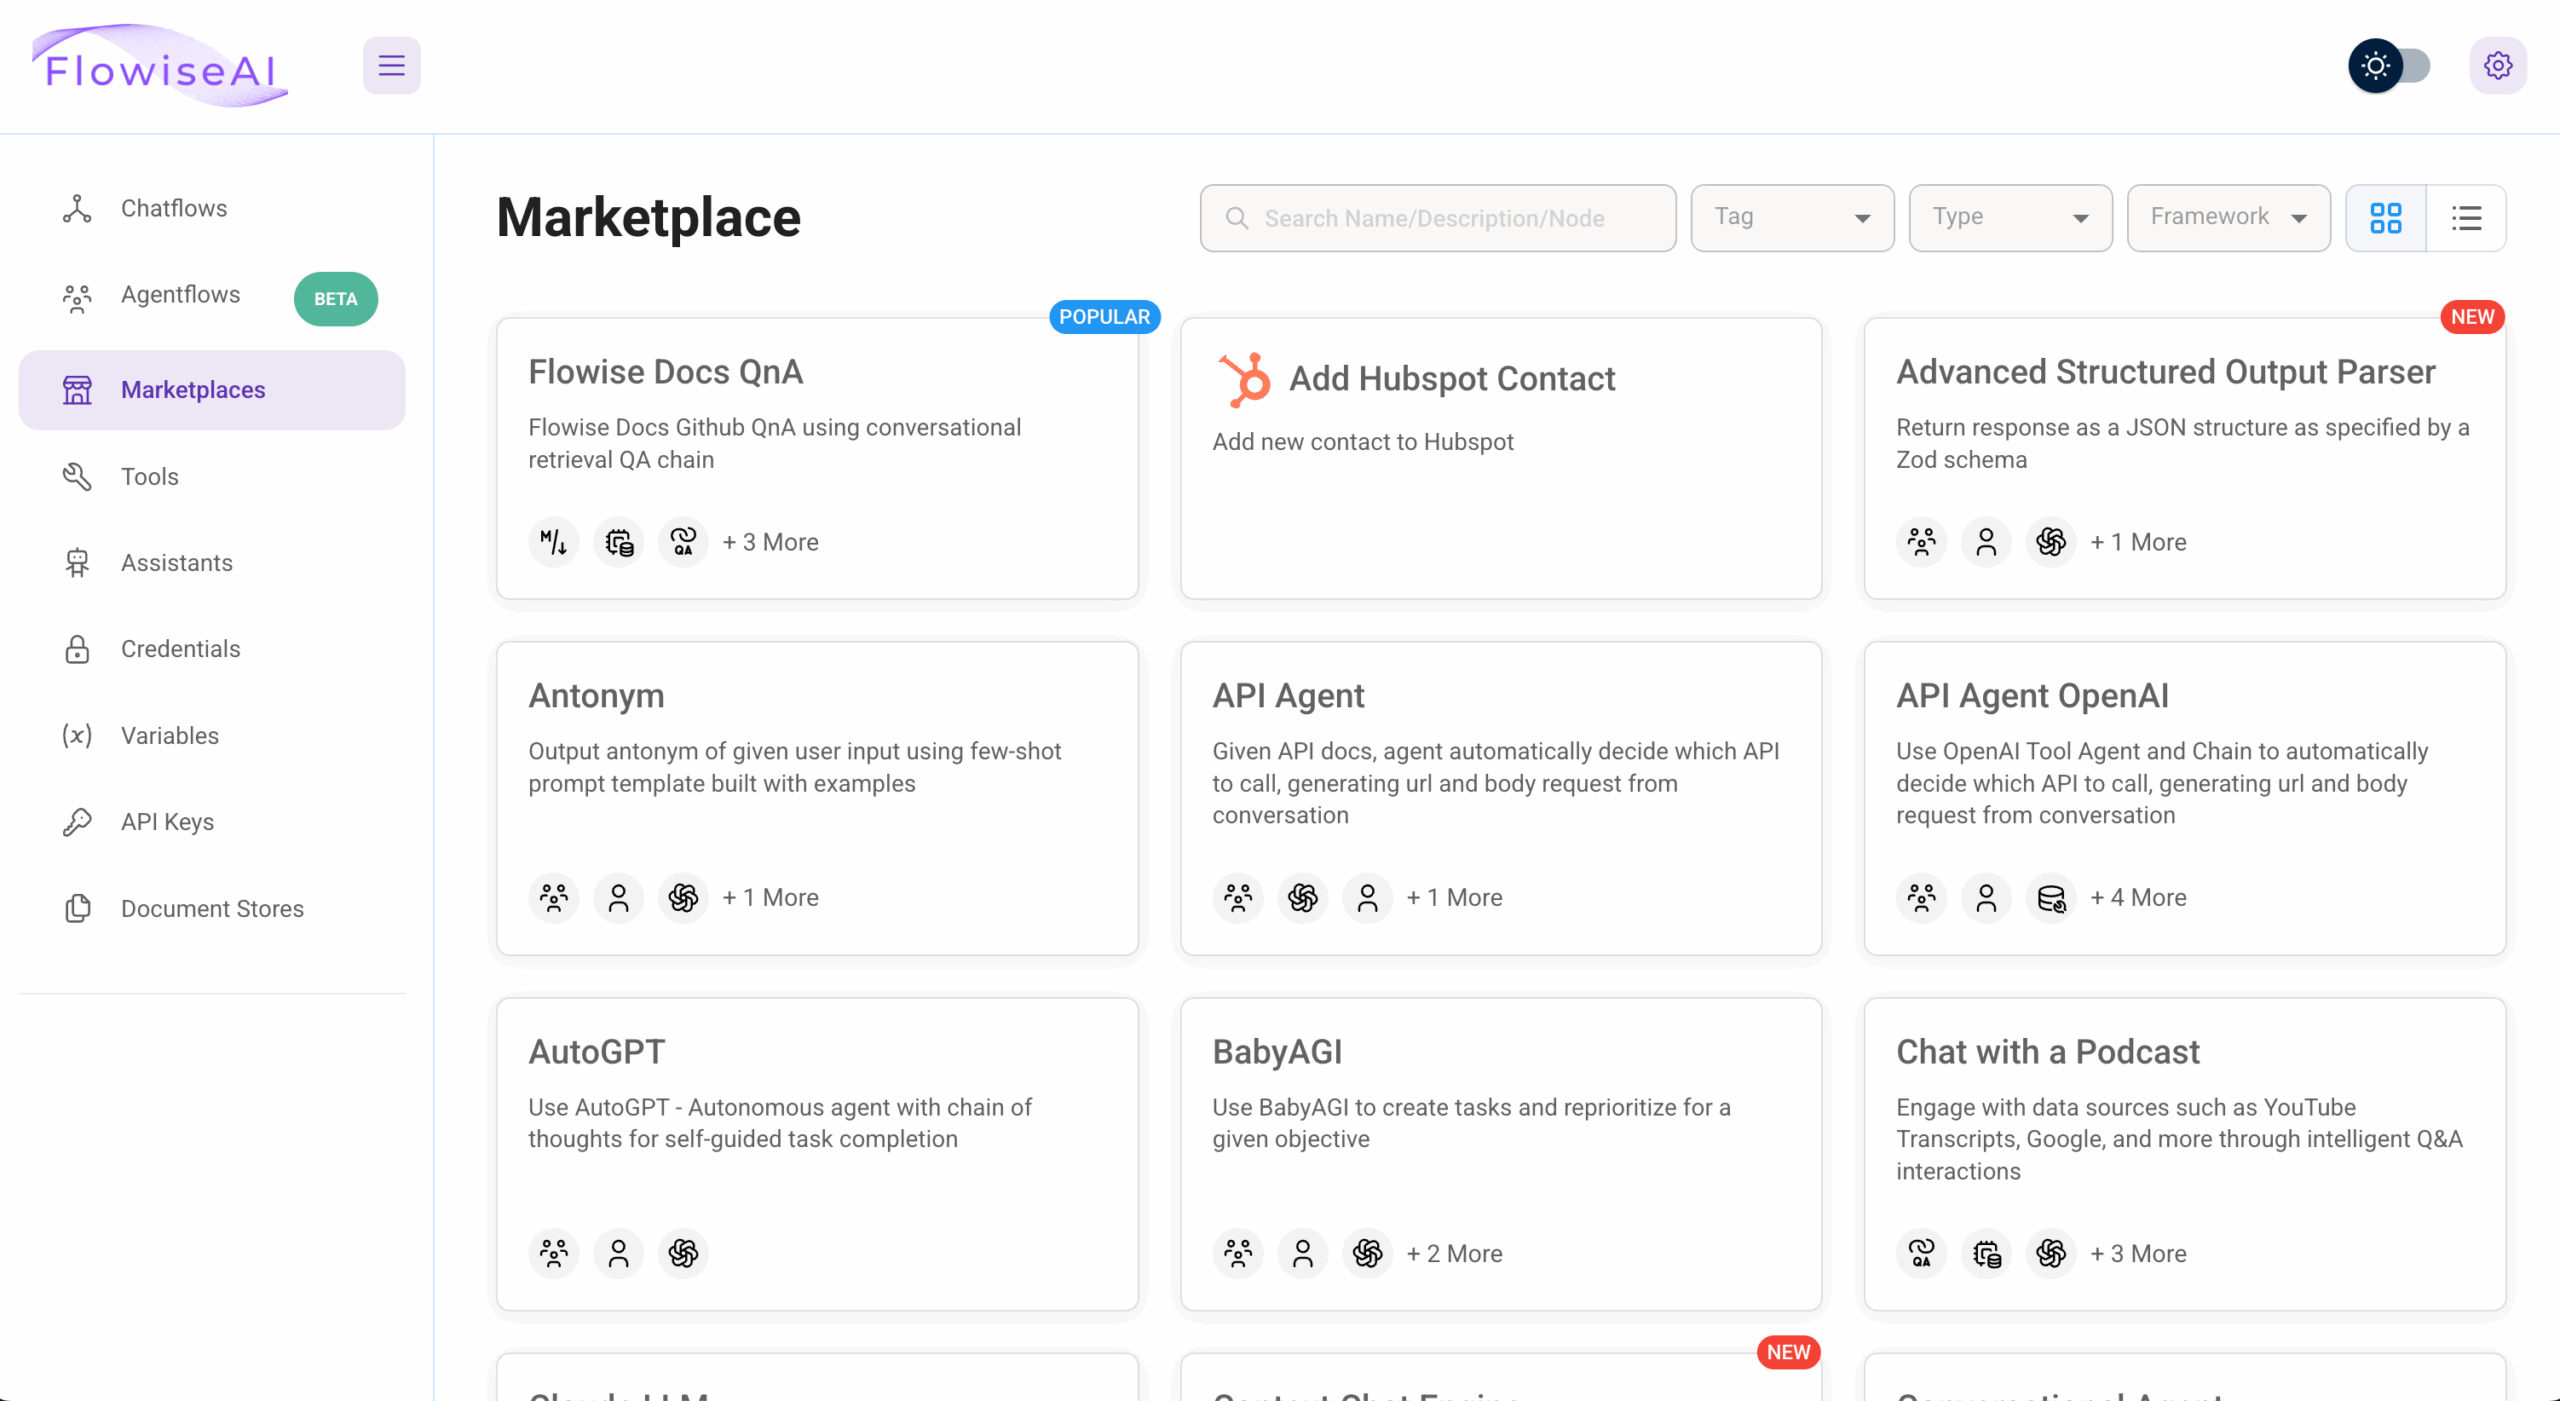The width and height of the screenshot is (2560, 1401).
Task: Click OpenAI icon on Advanced Structured Output Parser
Action: [x=2051, y=542]
